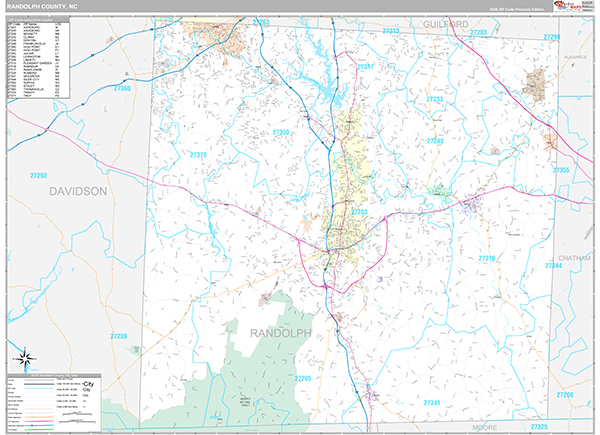The image size is (600, 435).
Task: Click ZIP code 27341 label
Action: point(431,401)
